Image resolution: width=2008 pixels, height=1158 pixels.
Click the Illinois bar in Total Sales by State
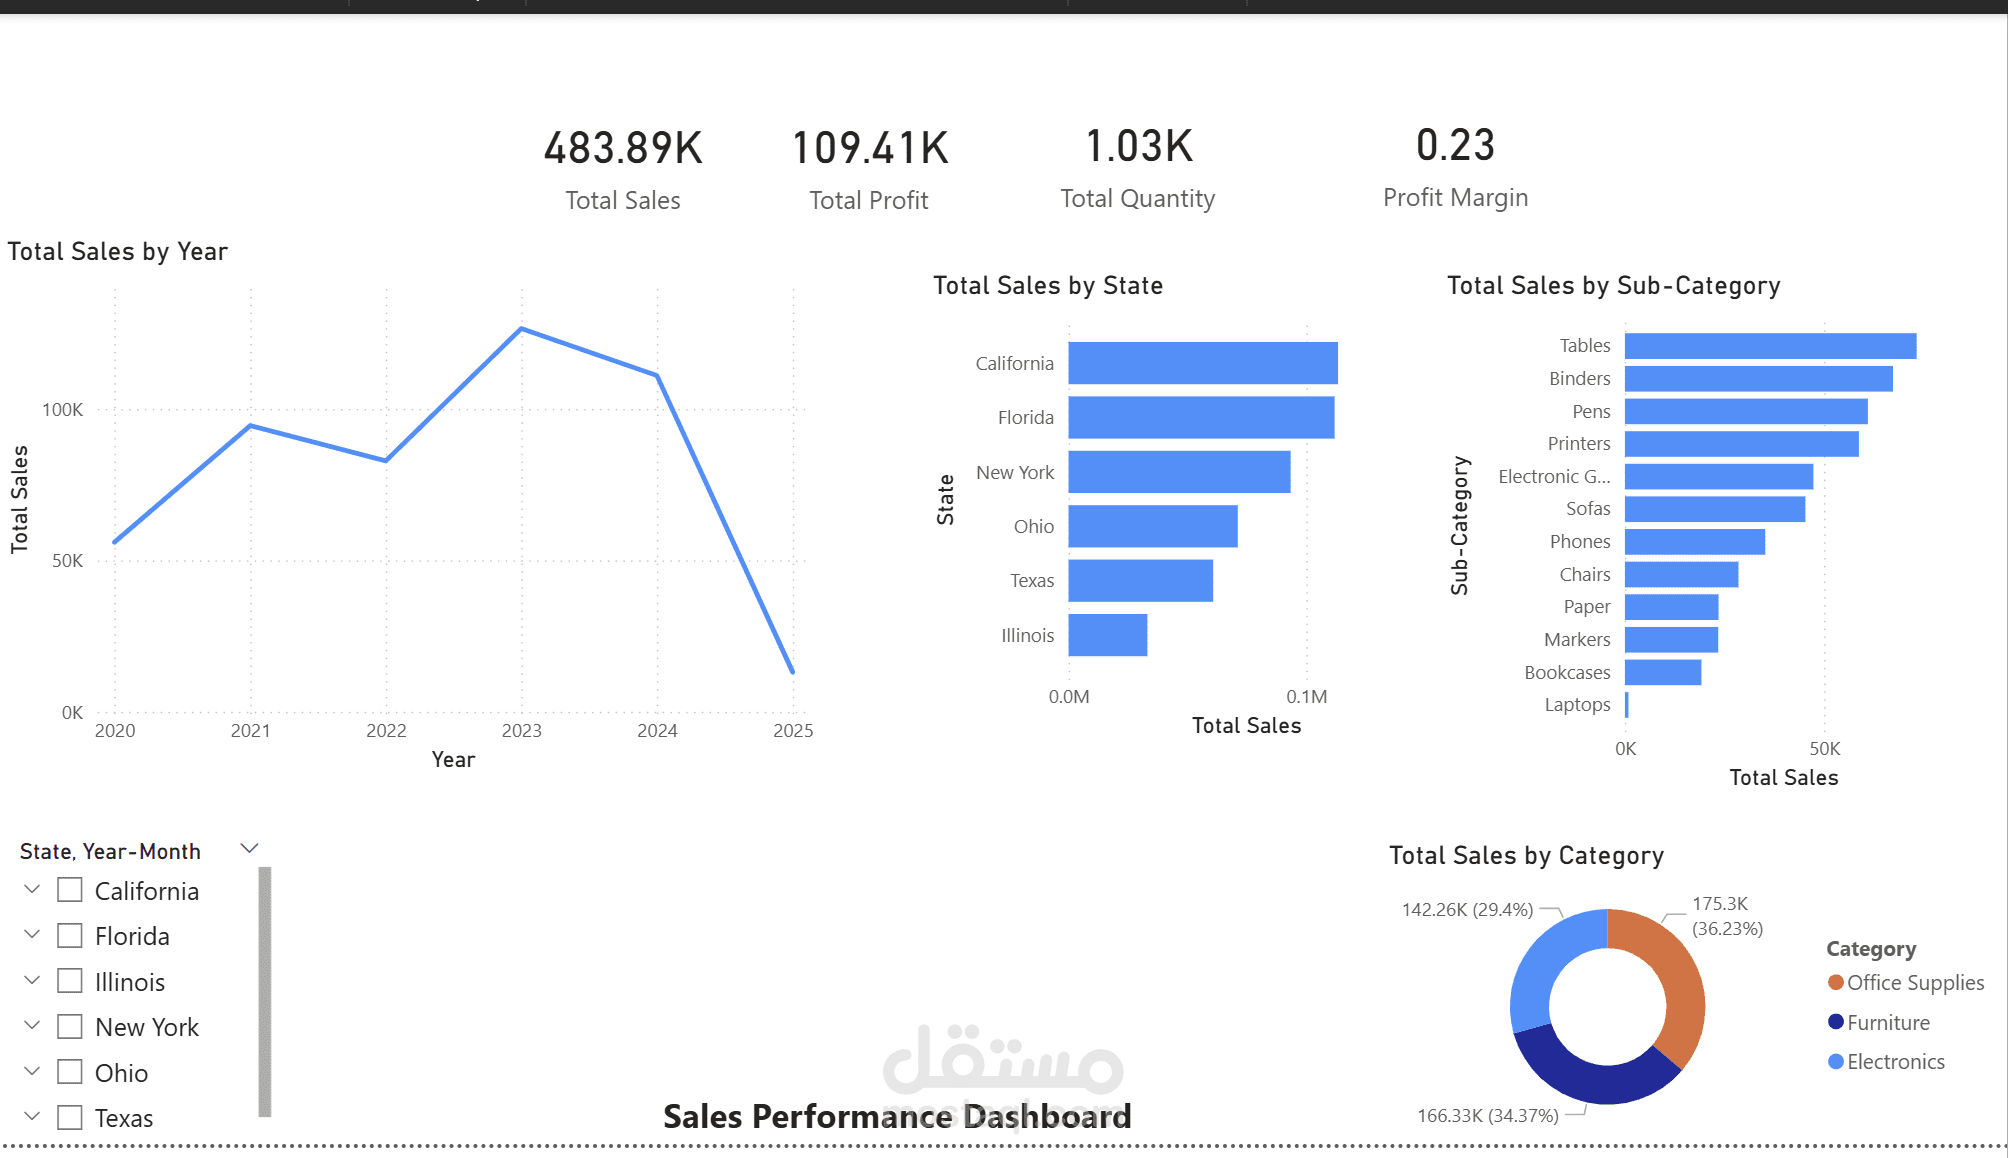[x=1107, y=635]
